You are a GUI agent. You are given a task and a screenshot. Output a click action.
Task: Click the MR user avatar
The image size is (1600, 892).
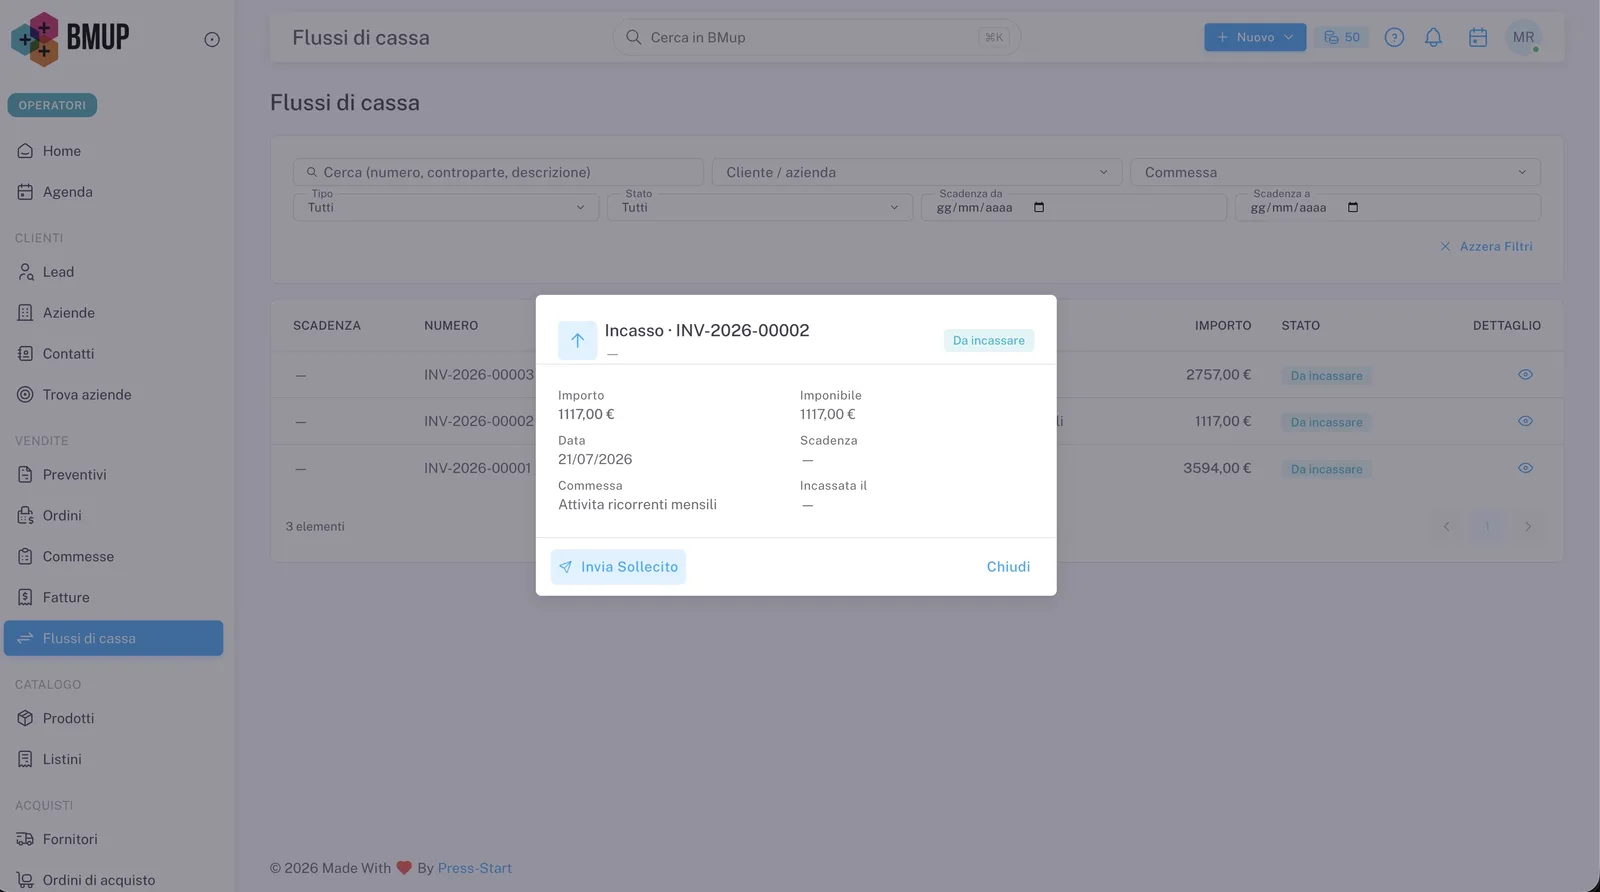[x=1523, y=37]
